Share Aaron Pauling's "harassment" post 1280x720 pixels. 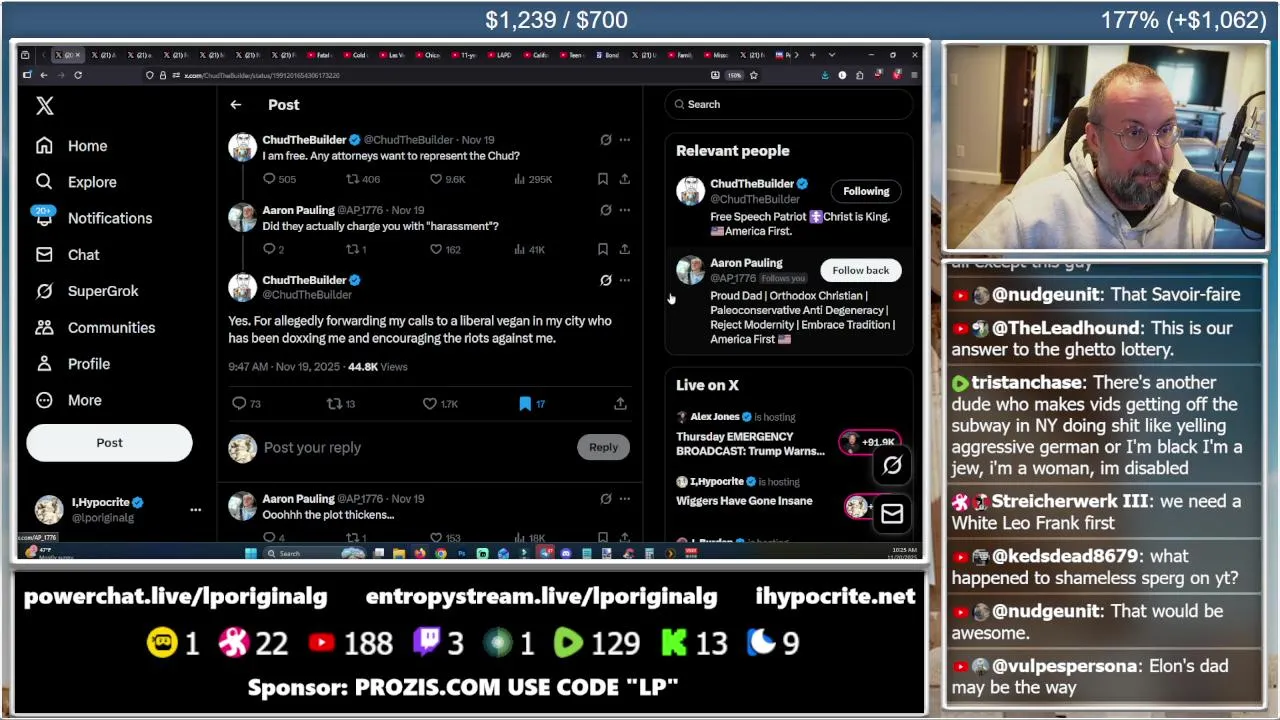coord(624,249)
